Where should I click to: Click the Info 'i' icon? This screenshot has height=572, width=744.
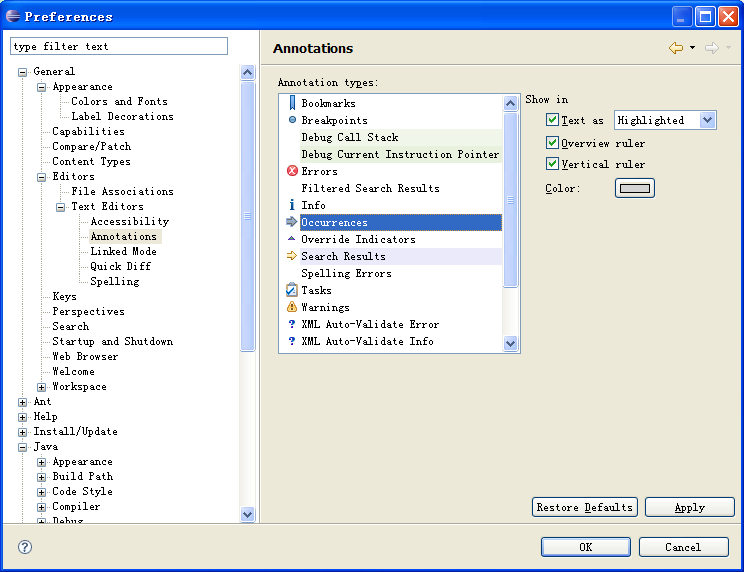[x=292, y=205]
